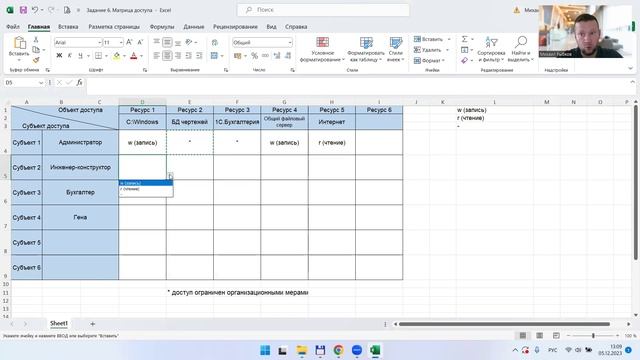The height and width of the screenshot is (360, 640).
Task: Open the font size dropdown
Action: pyautogui.click(x=121, y=42)
